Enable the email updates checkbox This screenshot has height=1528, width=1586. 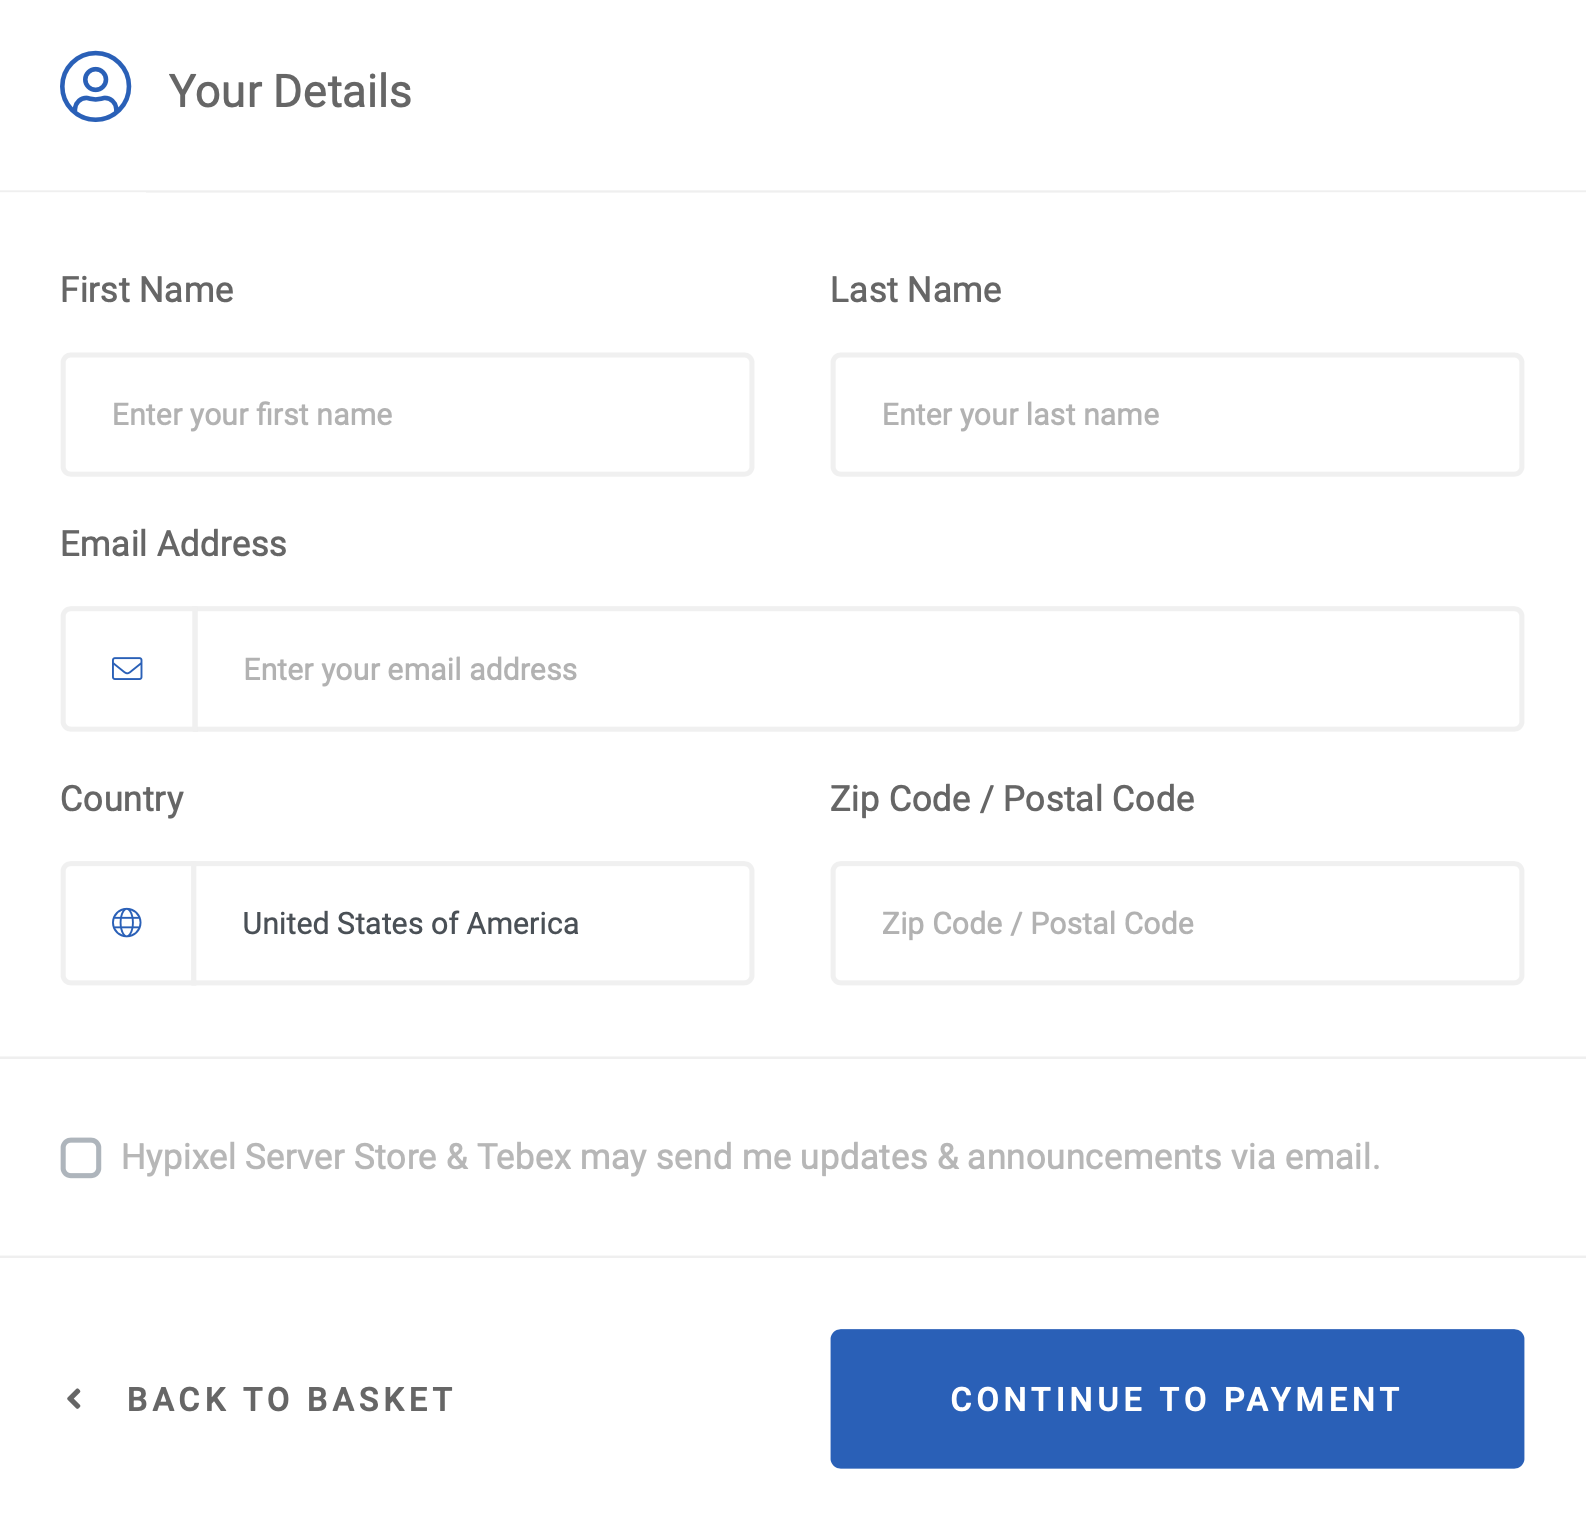click(x=81, y=1157)
